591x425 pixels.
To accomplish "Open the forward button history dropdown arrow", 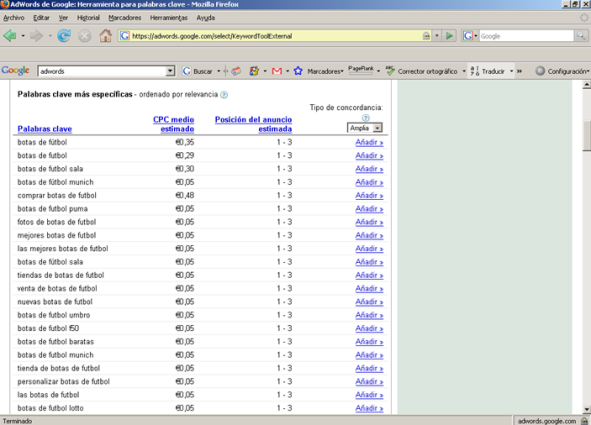I will click(50, 36).
